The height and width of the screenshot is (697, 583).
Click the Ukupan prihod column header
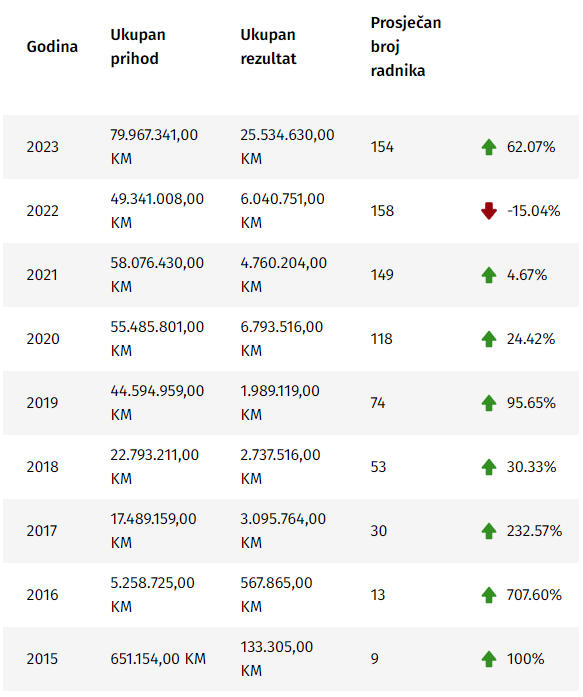(x=138, y=47)
